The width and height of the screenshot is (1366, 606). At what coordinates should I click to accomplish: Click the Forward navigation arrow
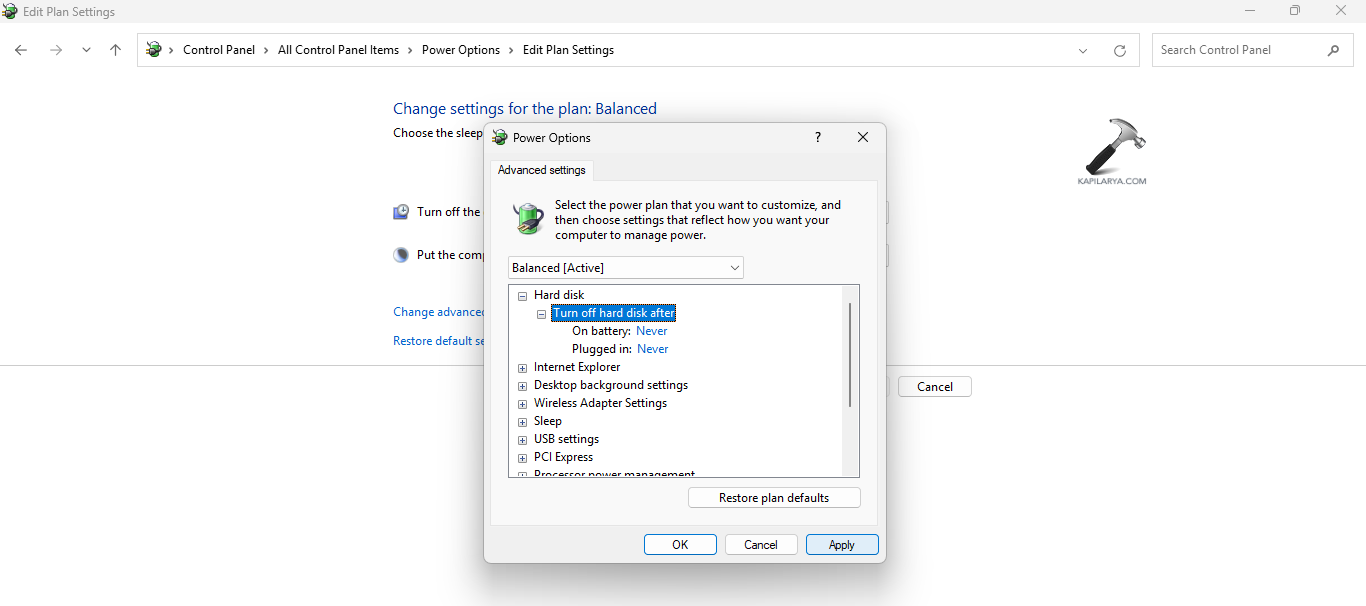[x=56, y=49]
